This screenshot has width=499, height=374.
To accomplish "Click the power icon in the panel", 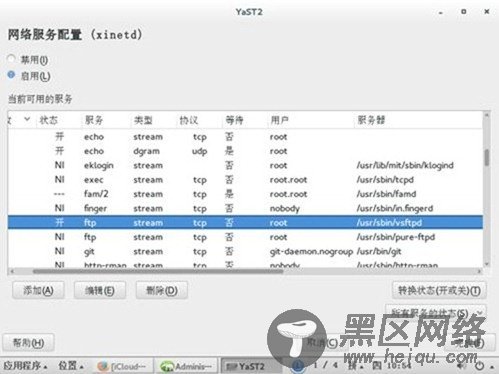I will (480, 366).
